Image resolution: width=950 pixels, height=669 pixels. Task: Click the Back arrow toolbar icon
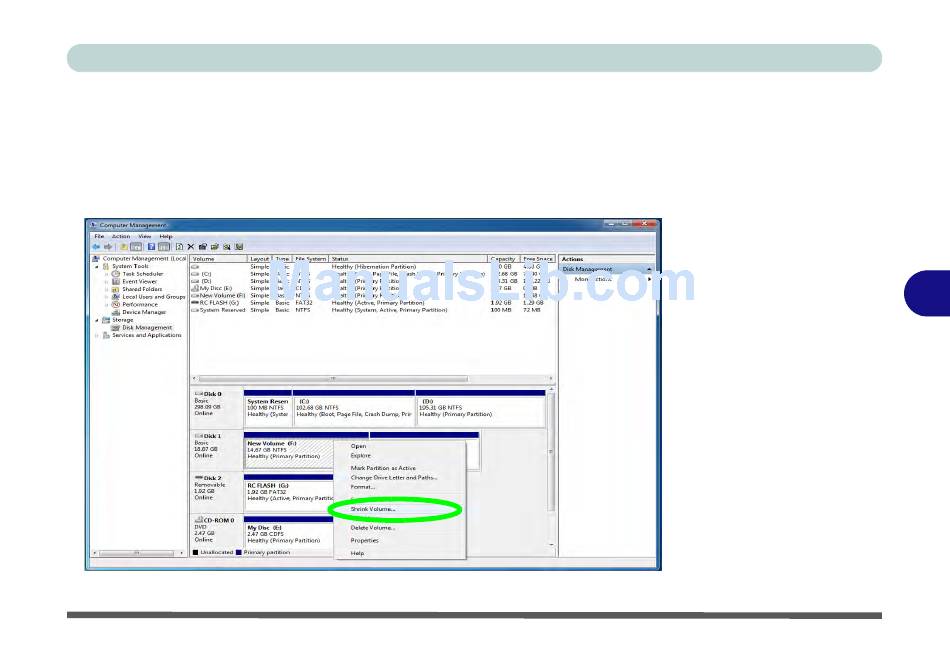click(96, 247)
